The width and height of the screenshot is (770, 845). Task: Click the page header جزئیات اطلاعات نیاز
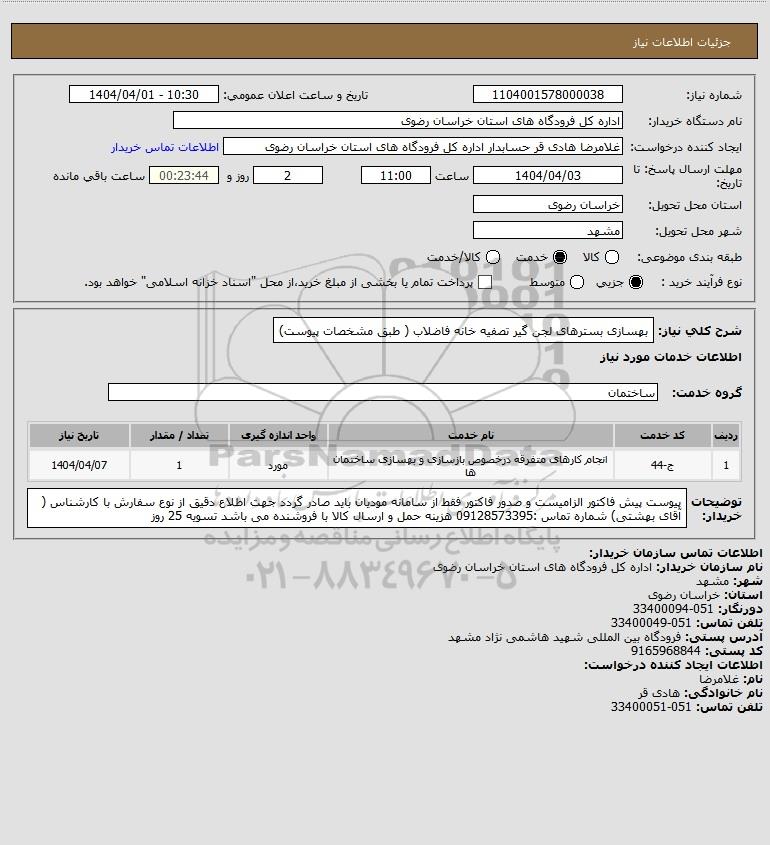(x=682, y=42)
